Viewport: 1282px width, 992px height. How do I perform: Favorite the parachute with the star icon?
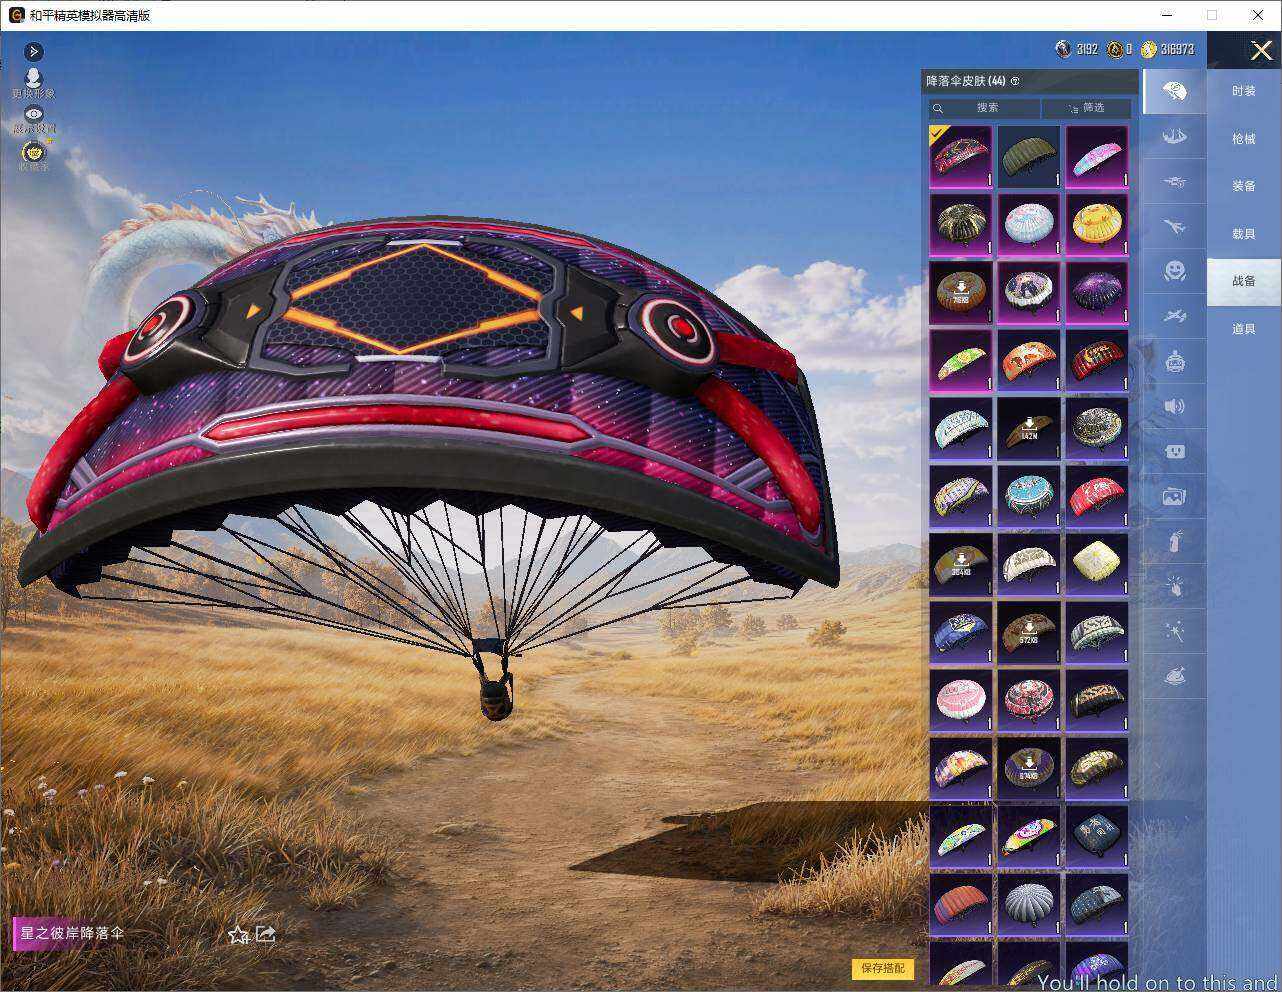click(x=238, y=935)
